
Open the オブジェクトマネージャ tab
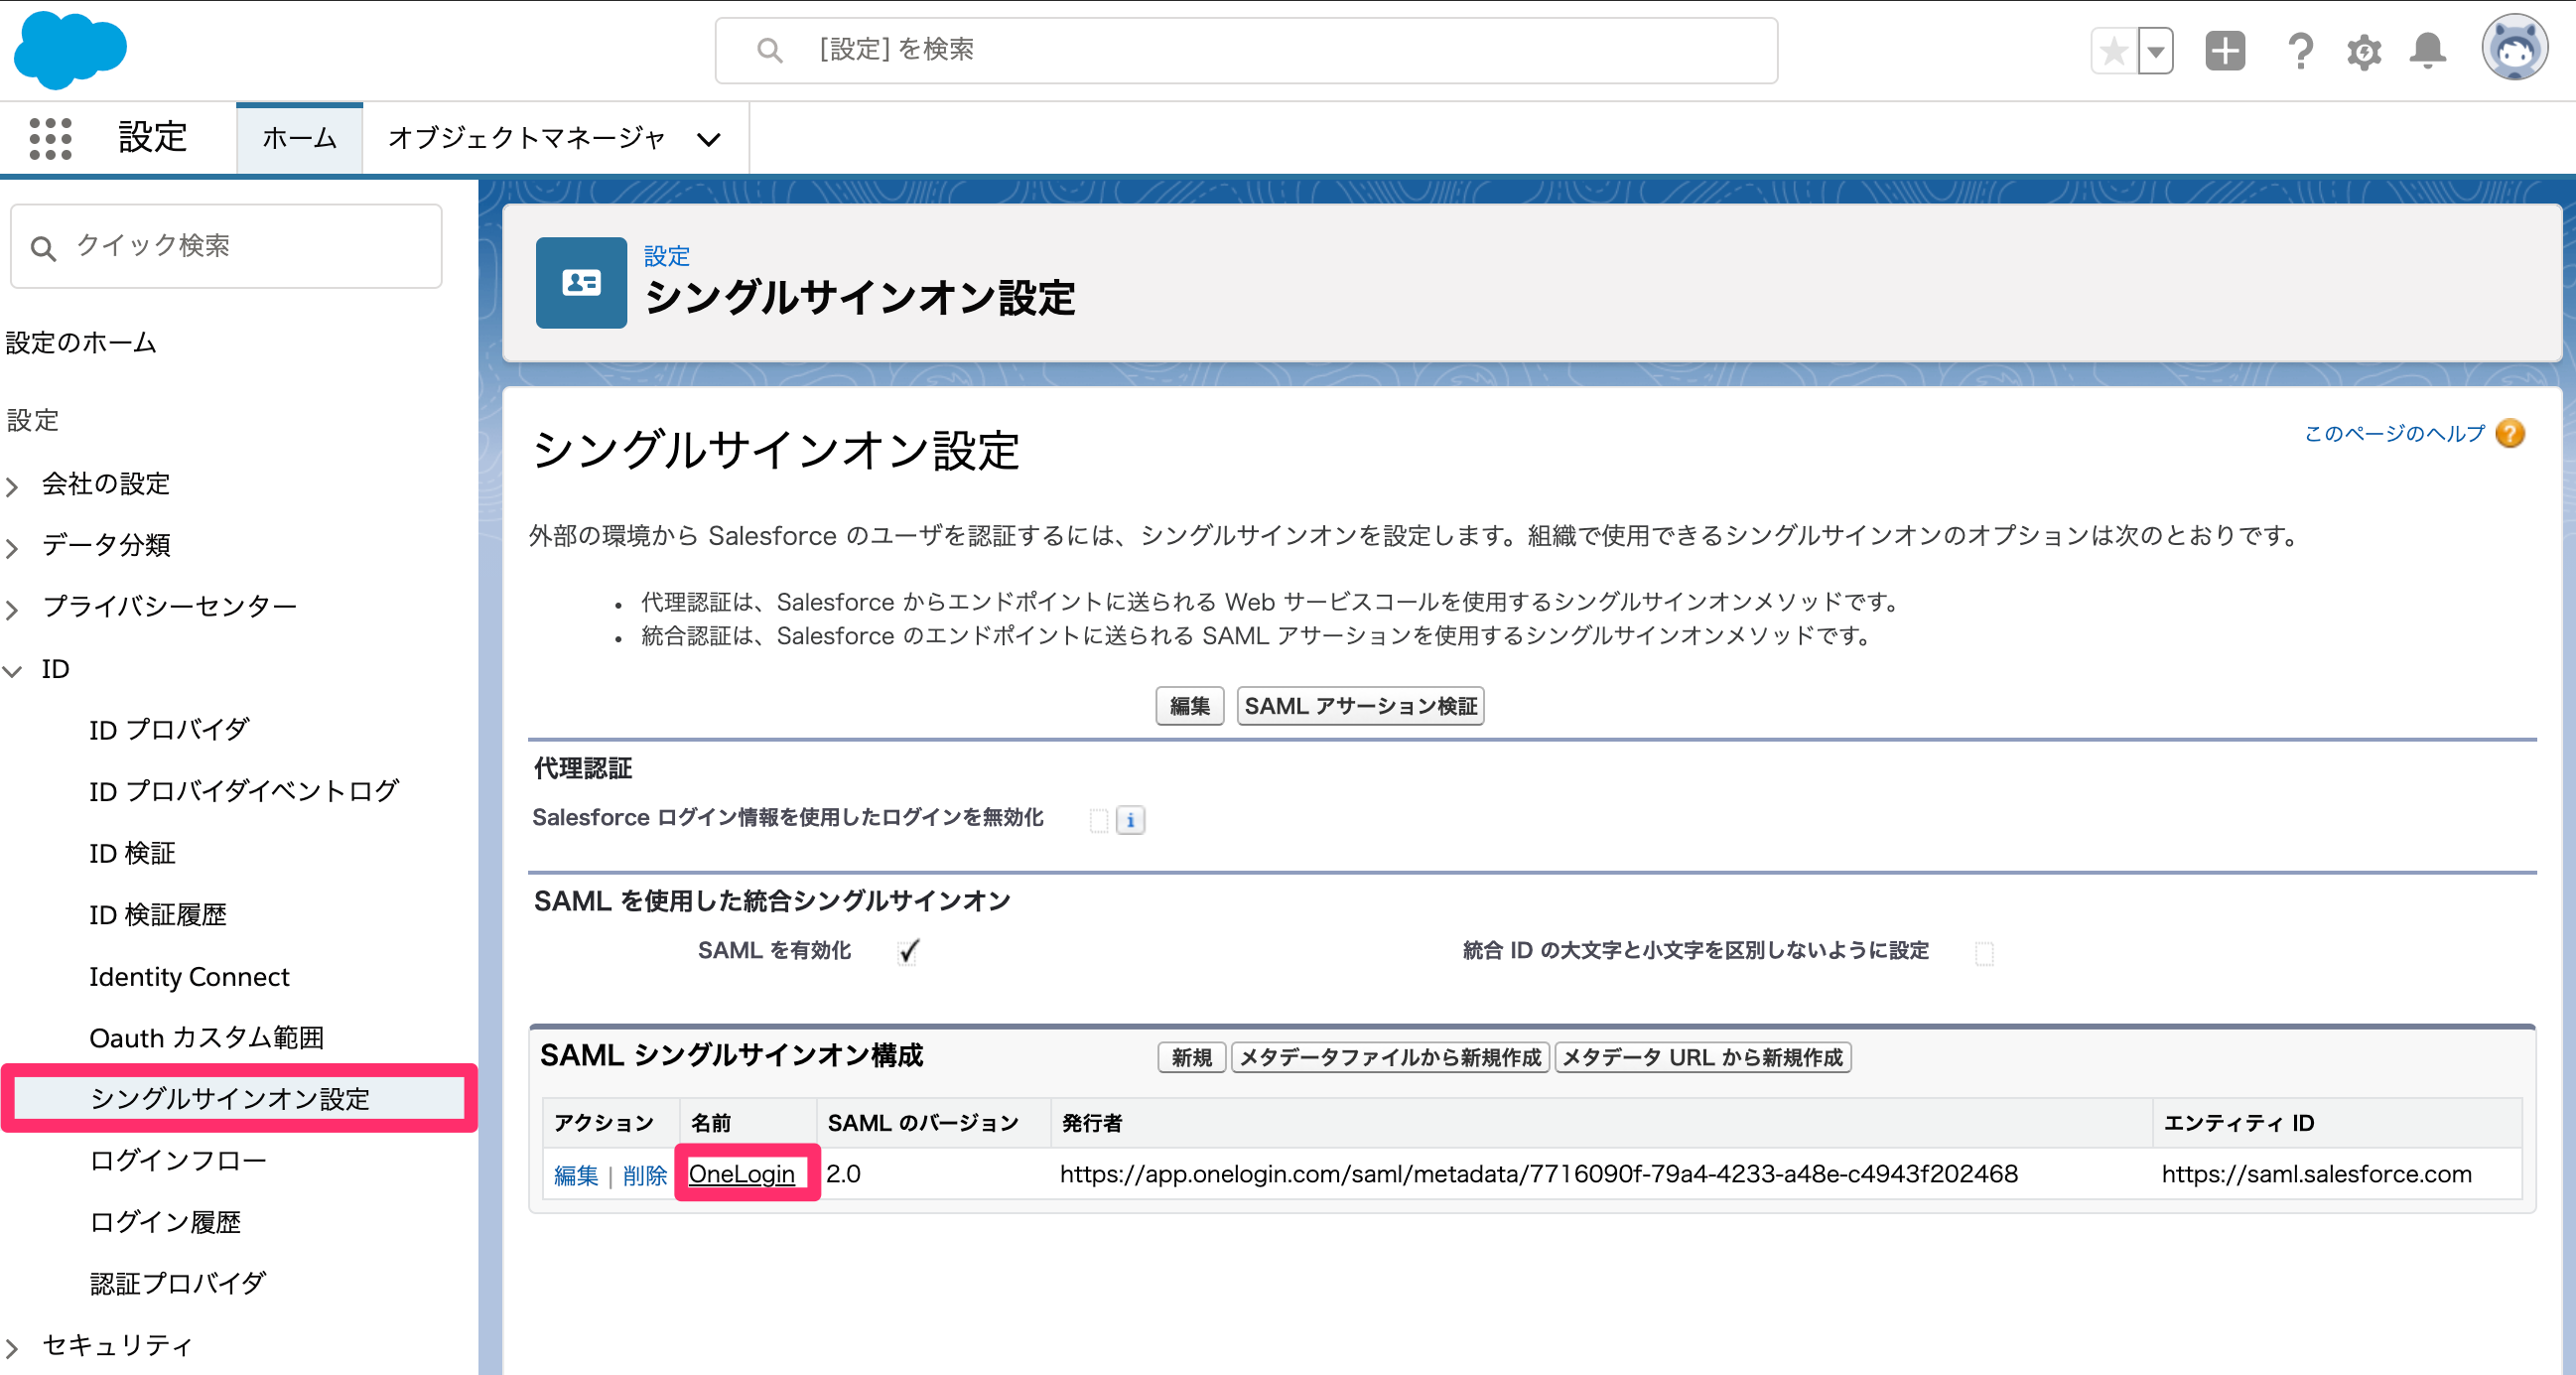coord(526,138)
